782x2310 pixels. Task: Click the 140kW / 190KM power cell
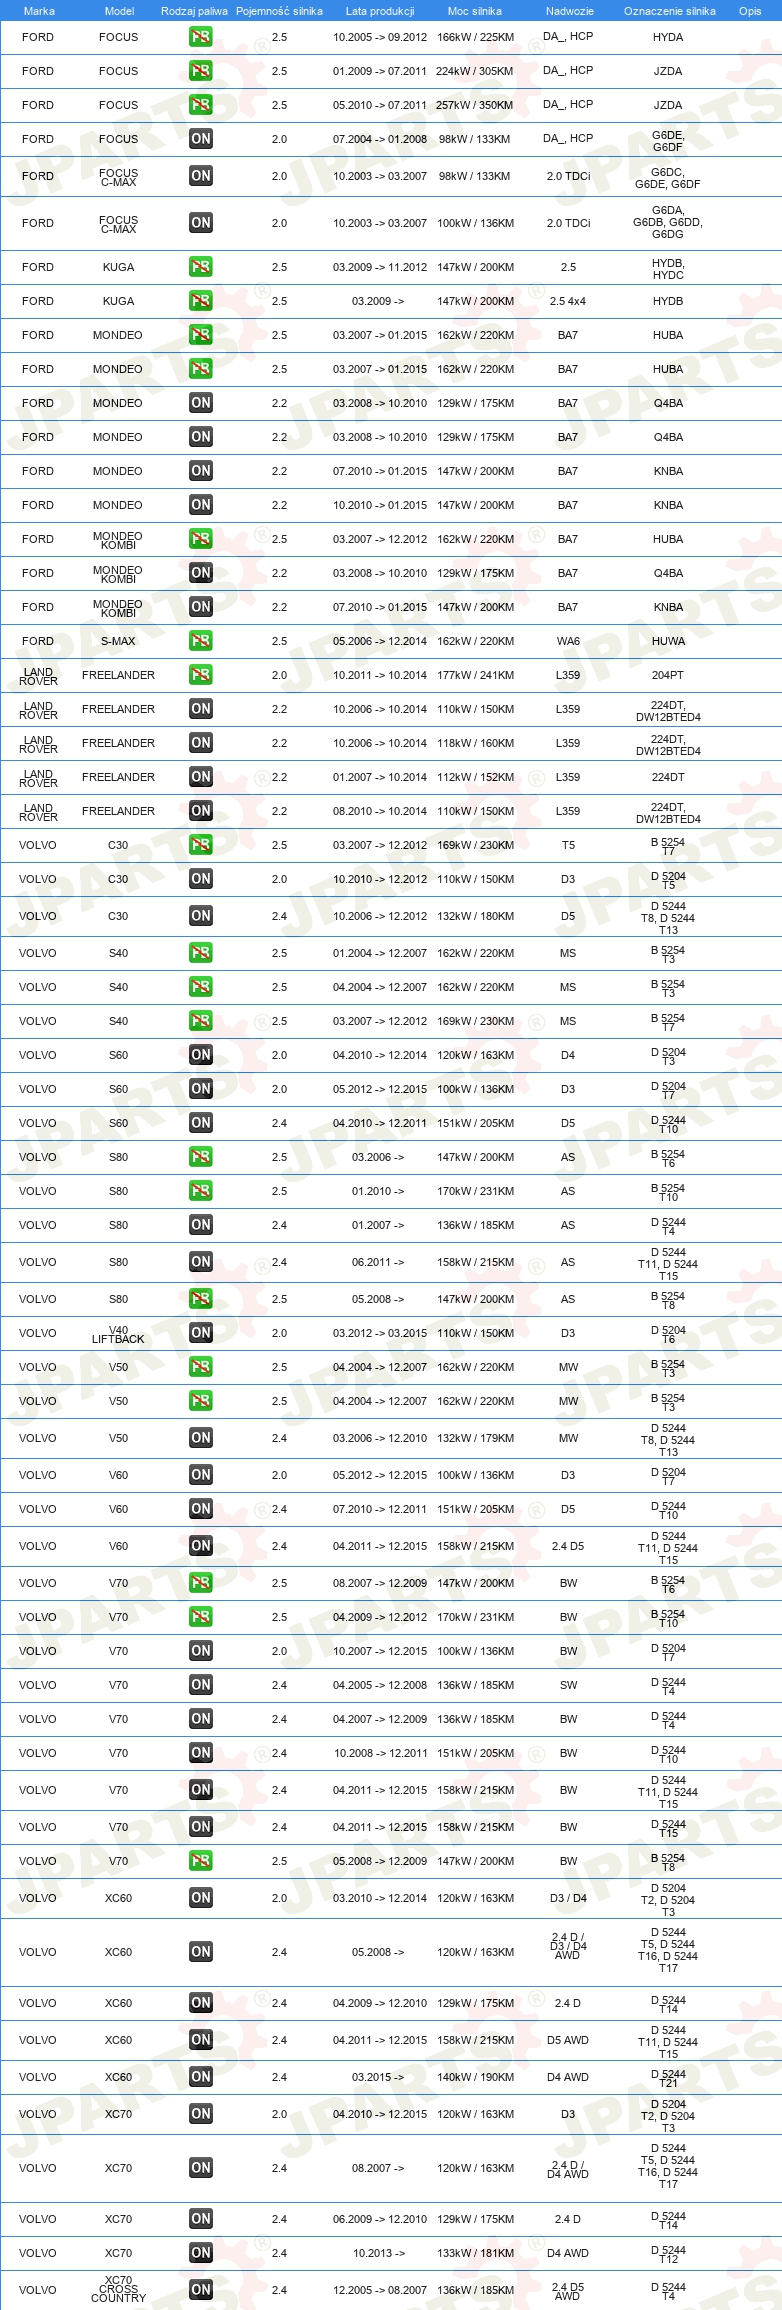(475, 2077)
